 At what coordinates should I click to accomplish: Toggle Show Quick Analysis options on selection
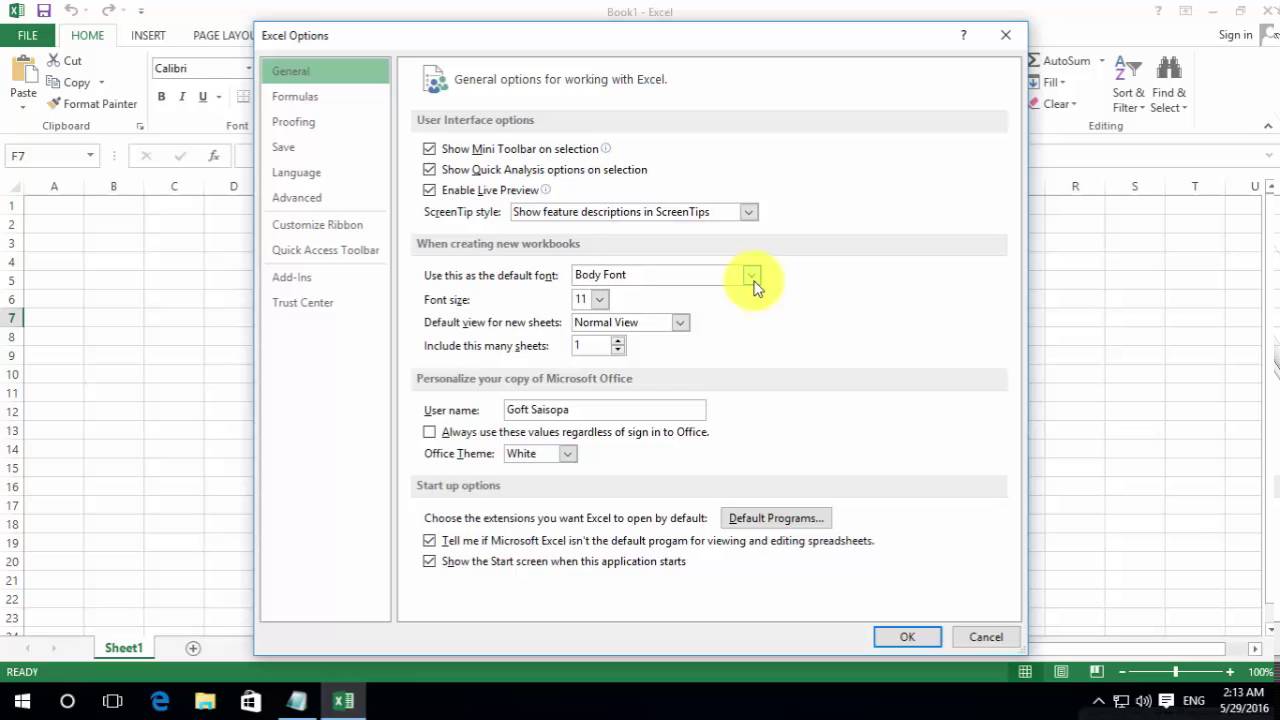pyautogui.click(x=430, y=170)
